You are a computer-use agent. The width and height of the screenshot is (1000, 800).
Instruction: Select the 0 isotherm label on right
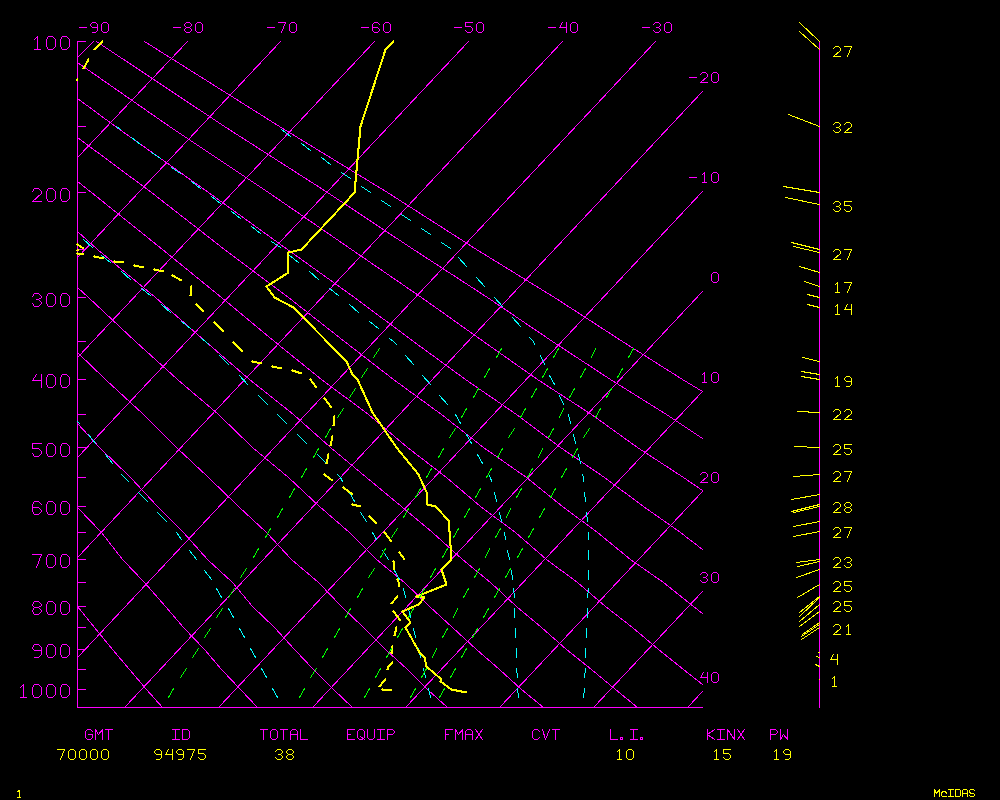coord(714,278)
